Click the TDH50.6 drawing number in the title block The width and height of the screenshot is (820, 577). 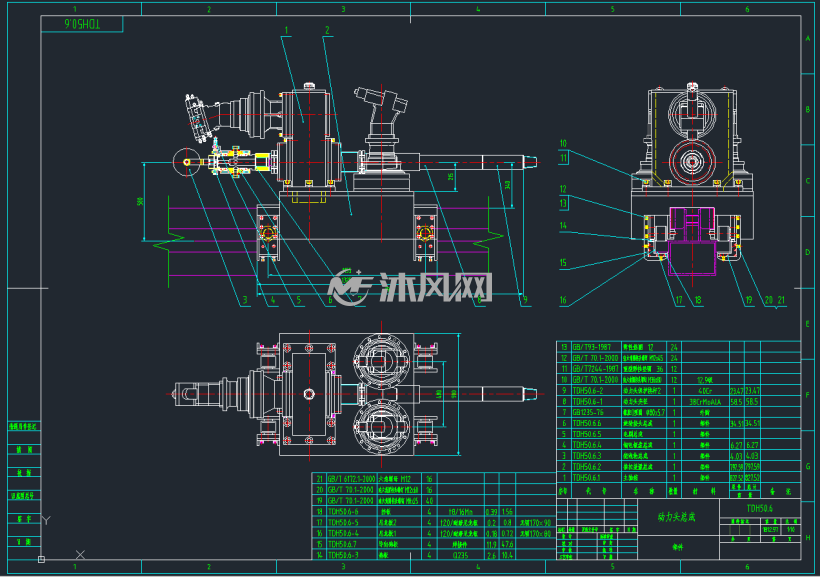[759, 508]
